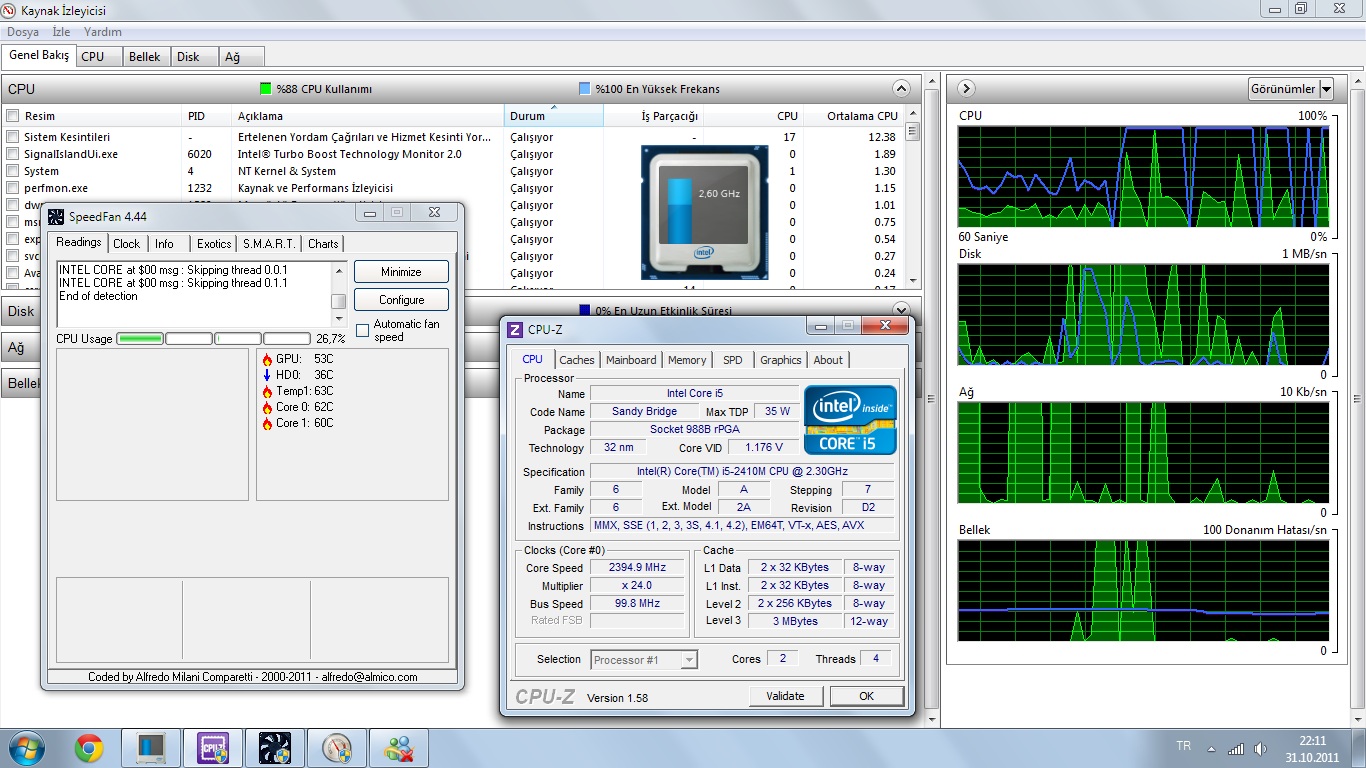Click the Temp1 flame icon in SpeedFan
This screenshot has height=768, width=1366.
pyautogui.click(x=267, y=391)
